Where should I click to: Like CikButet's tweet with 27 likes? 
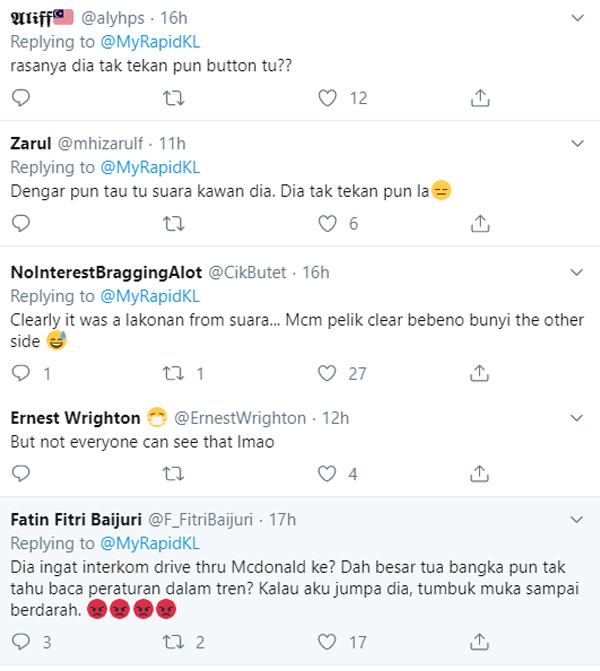pyautogui.click(x=327, y=373)
